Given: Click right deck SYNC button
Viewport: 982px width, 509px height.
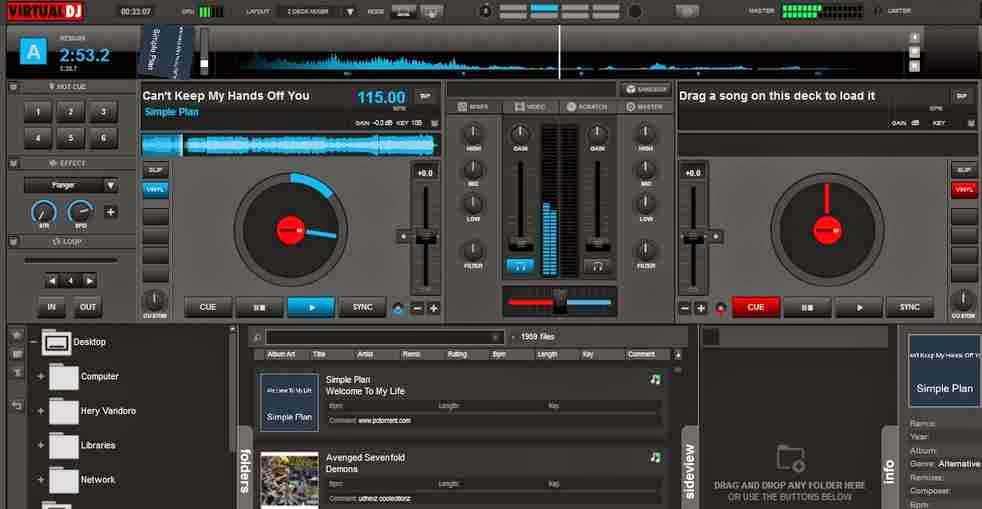Looking at the screenshot, I should pyautogui.click(x=909, y=307).
